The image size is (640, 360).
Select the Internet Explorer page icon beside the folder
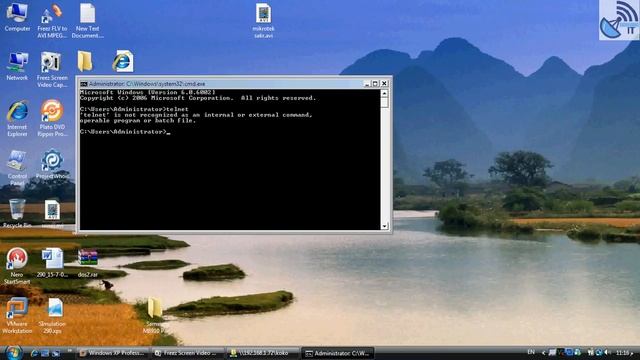pos(123,62)
